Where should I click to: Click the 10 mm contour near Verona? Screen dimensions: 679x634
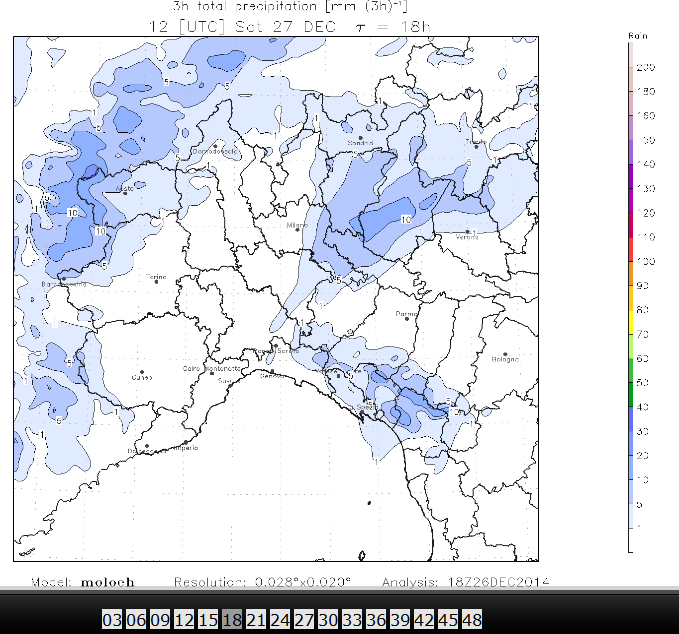coord(406,219)
